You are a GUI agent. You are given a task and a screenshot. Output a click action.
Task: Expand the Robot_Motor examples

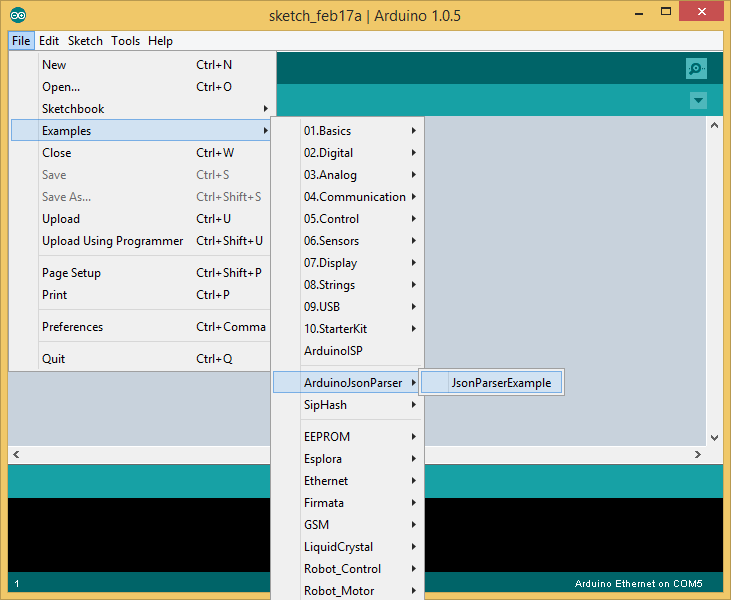[x=347, y=590]
